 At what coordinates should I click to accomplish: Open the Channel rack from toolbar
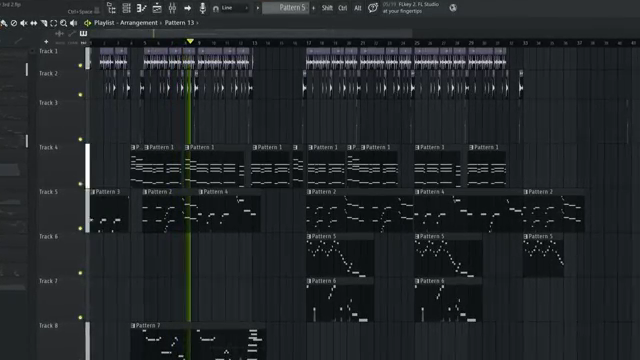(127, 8)
